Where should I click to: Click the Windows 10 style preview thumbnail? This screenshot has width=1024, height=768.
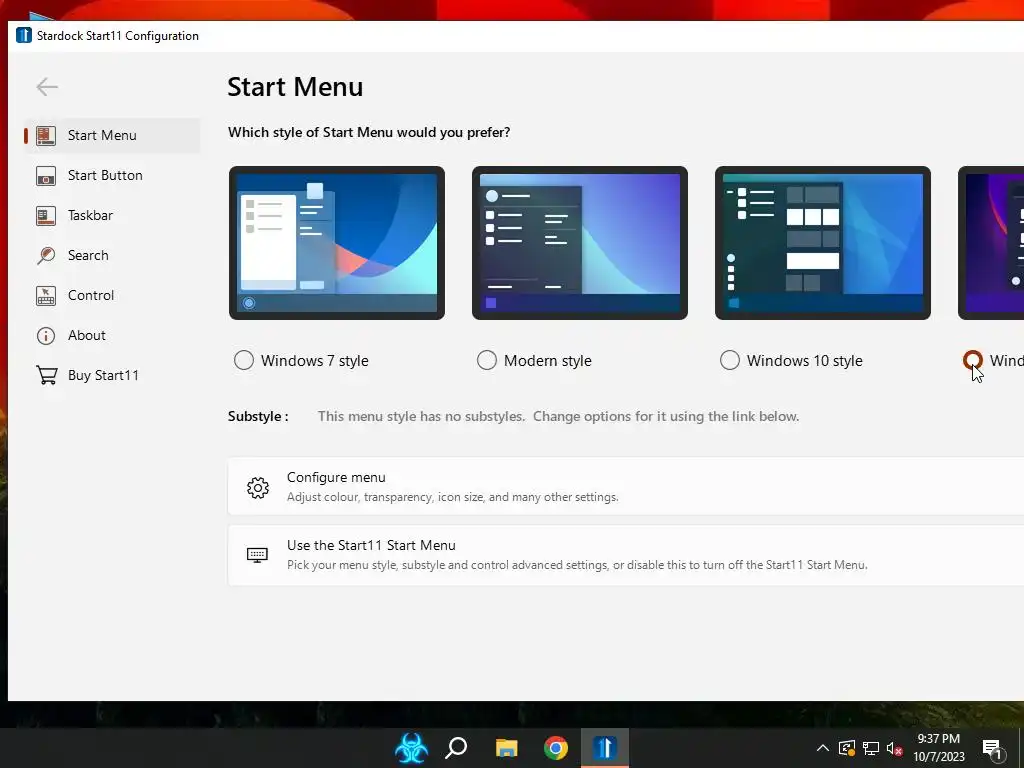coord(823,243)
